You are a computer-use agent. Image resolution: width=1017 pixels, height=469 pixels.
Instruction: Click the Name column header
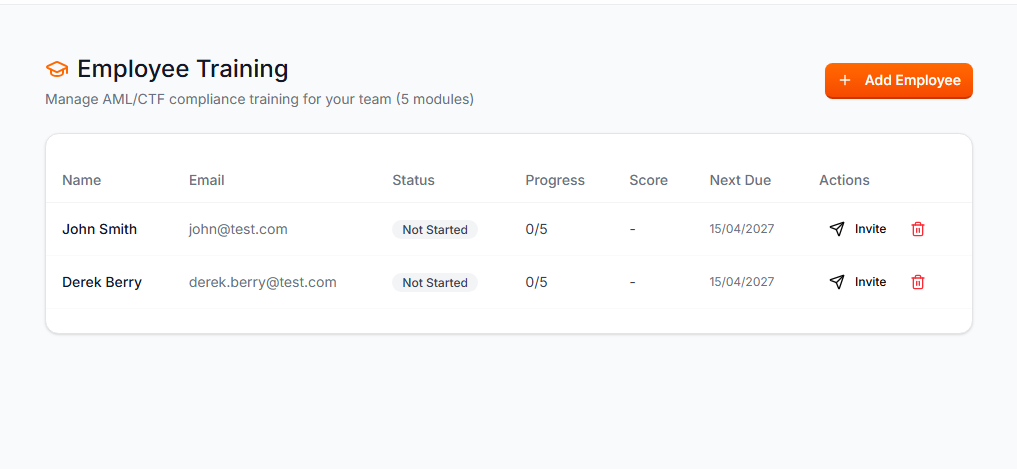coord(81,181)
